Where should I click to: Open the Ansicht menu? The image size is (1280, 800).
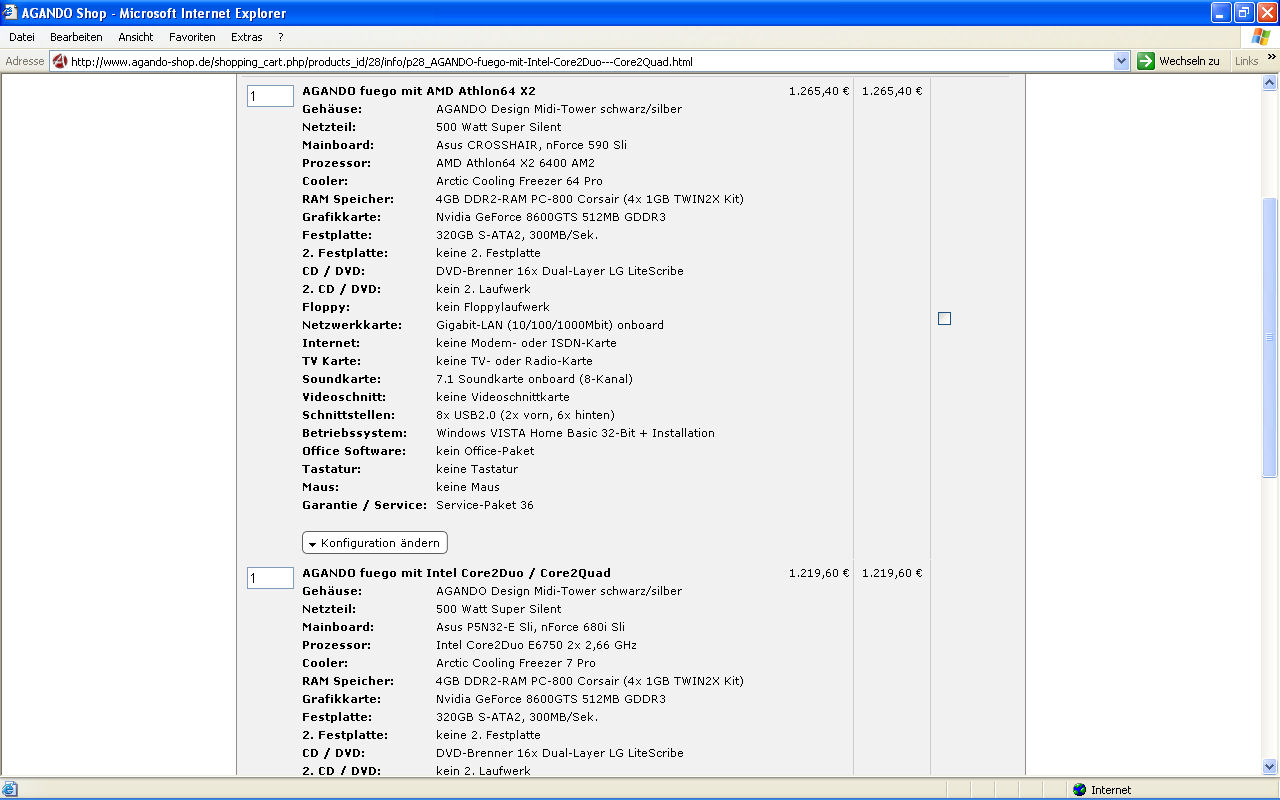pos(136,37)
